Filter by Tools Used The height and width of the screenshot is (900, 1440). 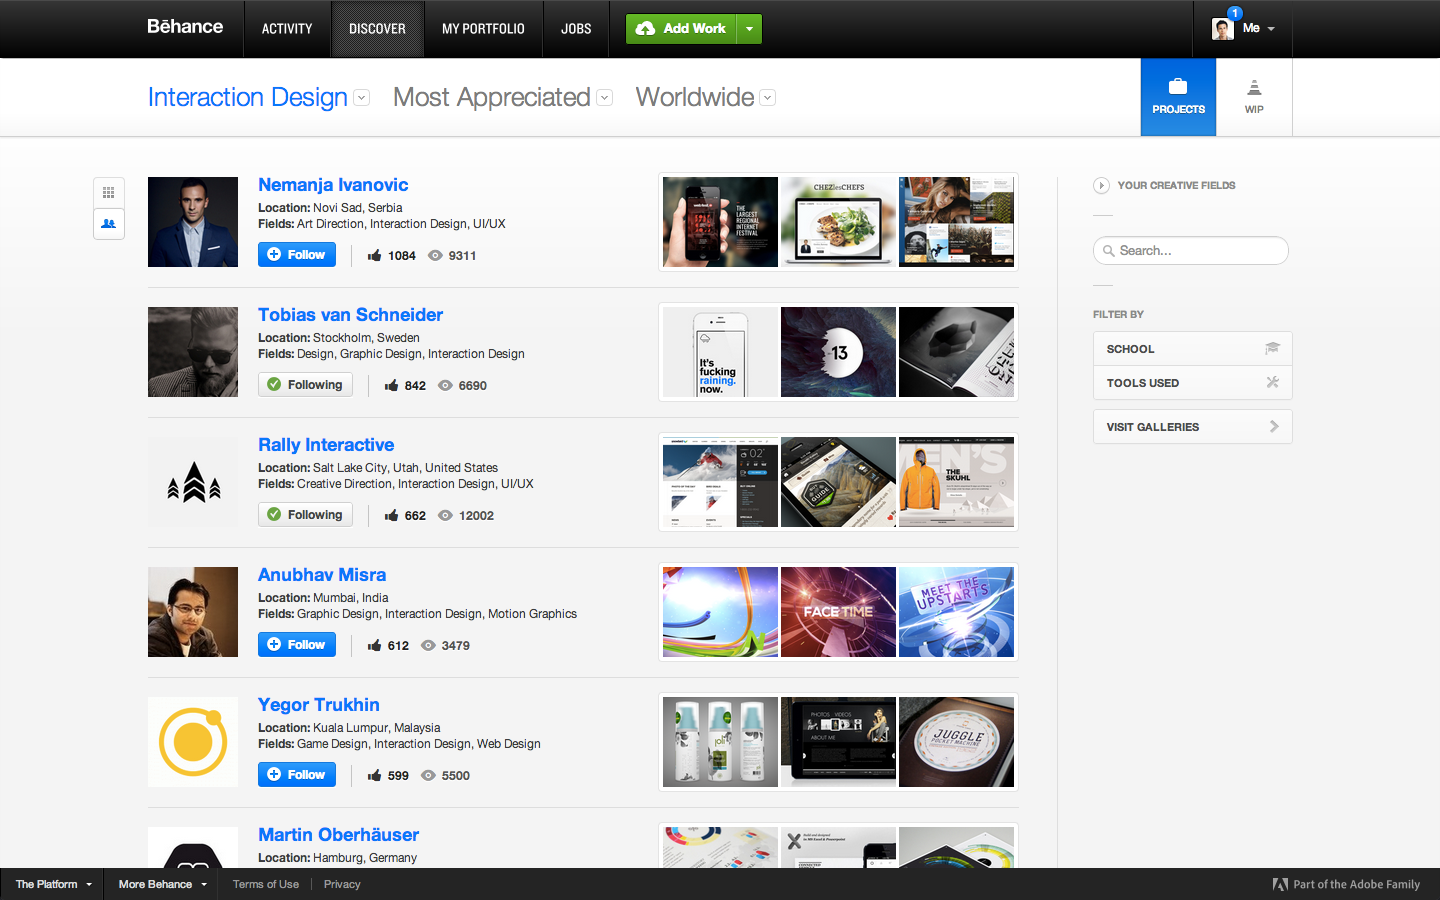[1192, 383]
